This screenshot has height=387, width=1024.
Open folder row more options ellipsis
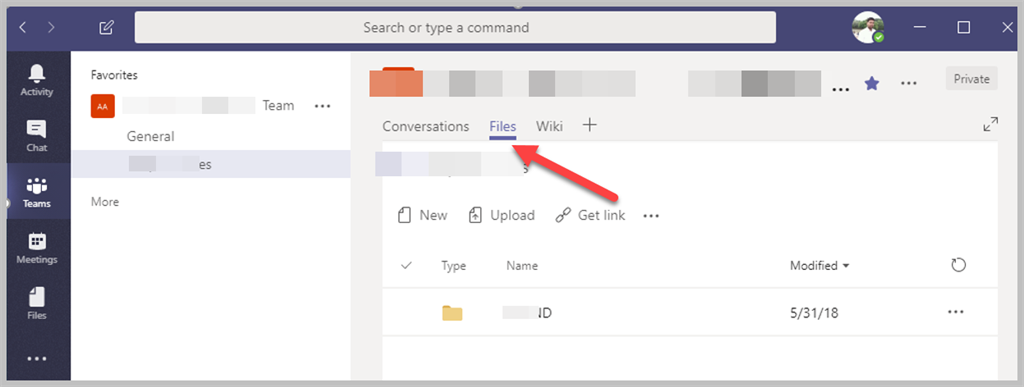[955, 312]
